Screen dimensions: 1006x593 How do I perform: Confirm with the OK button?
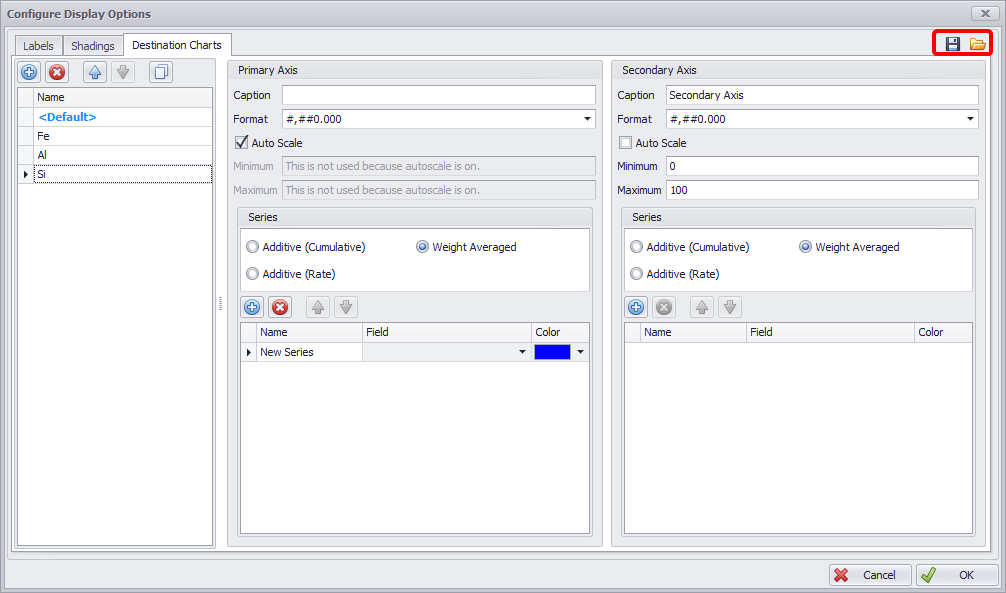pos(957,575)
